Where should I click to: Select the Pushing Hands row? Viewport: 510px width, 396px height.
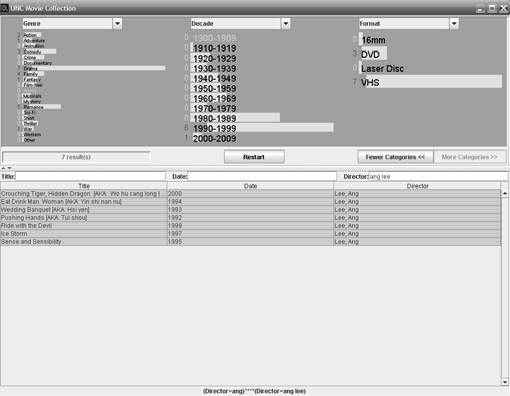[x=250, y=218]
